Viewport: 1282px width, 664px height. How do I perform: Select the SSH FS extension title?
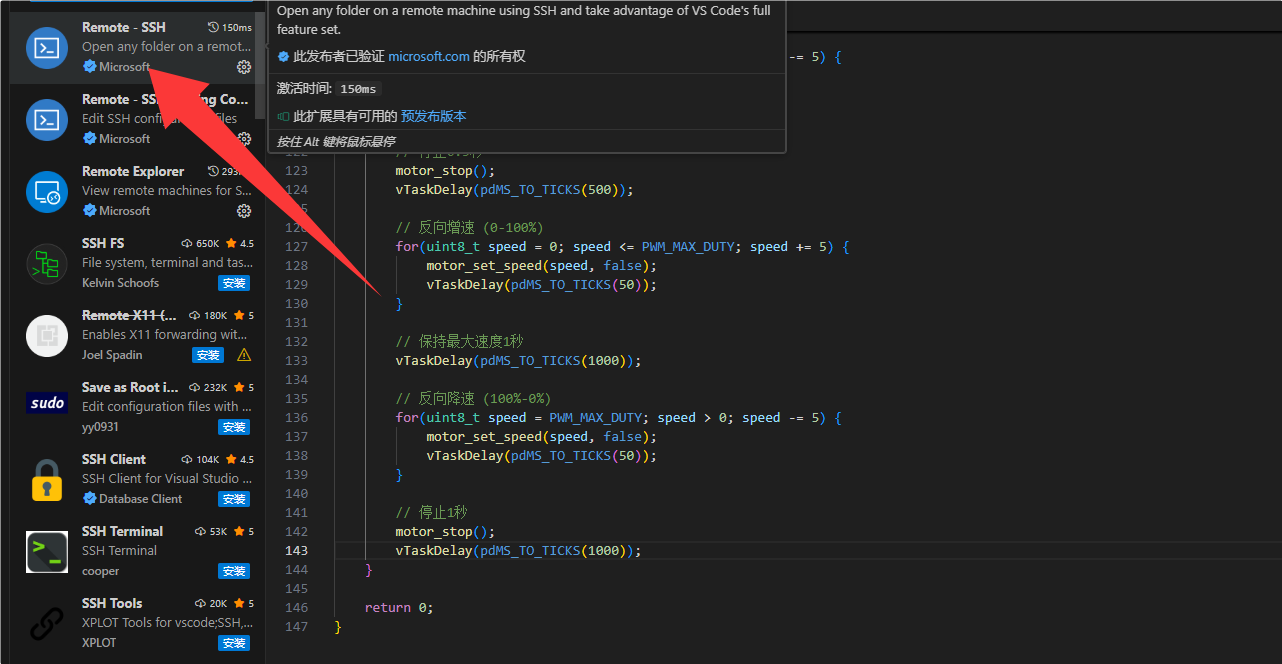103,243
